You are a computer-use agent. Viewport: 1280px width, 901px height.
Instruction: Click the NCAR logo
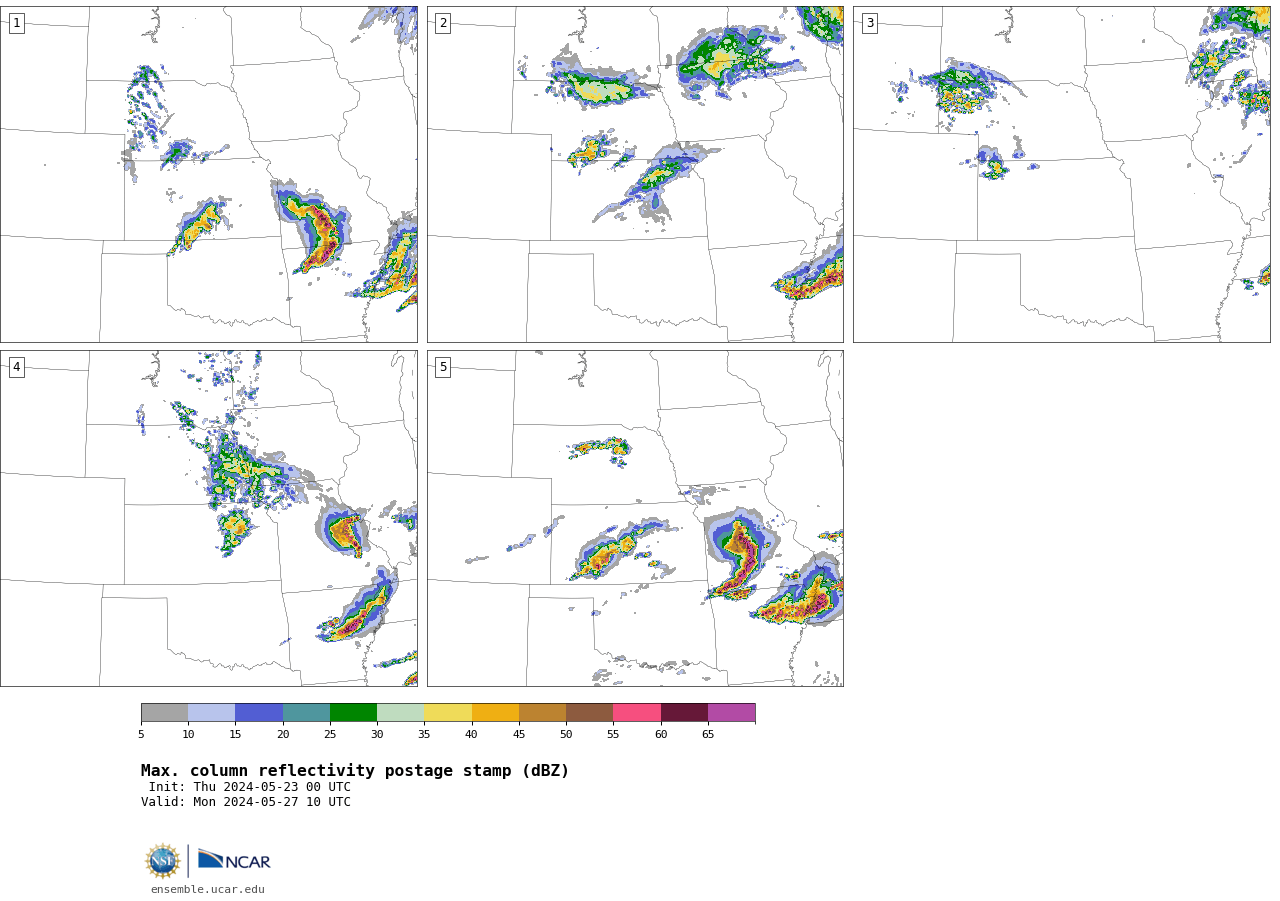click(x=234, y=860)
